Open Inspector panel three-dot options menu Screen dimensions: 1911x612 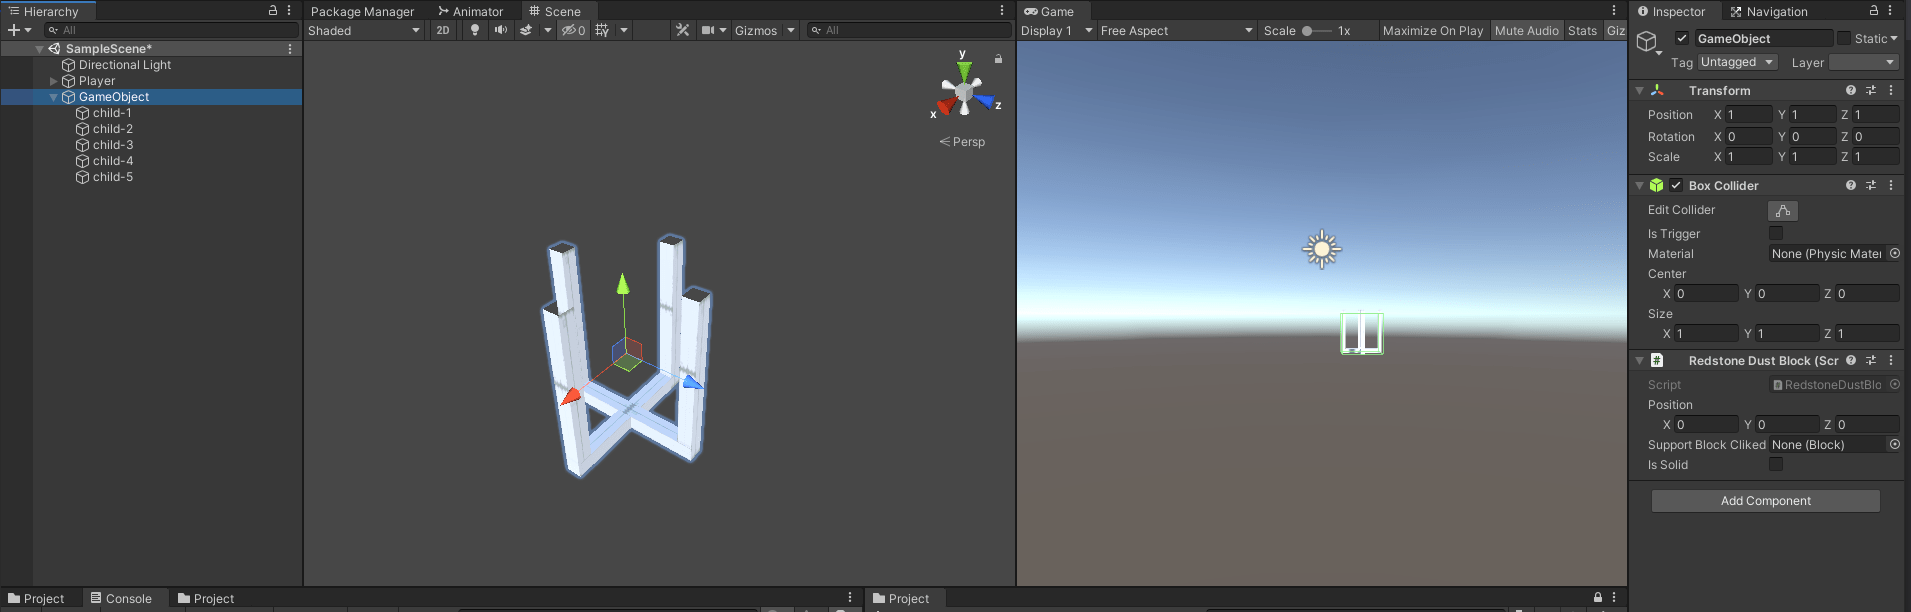point(1890,10)
